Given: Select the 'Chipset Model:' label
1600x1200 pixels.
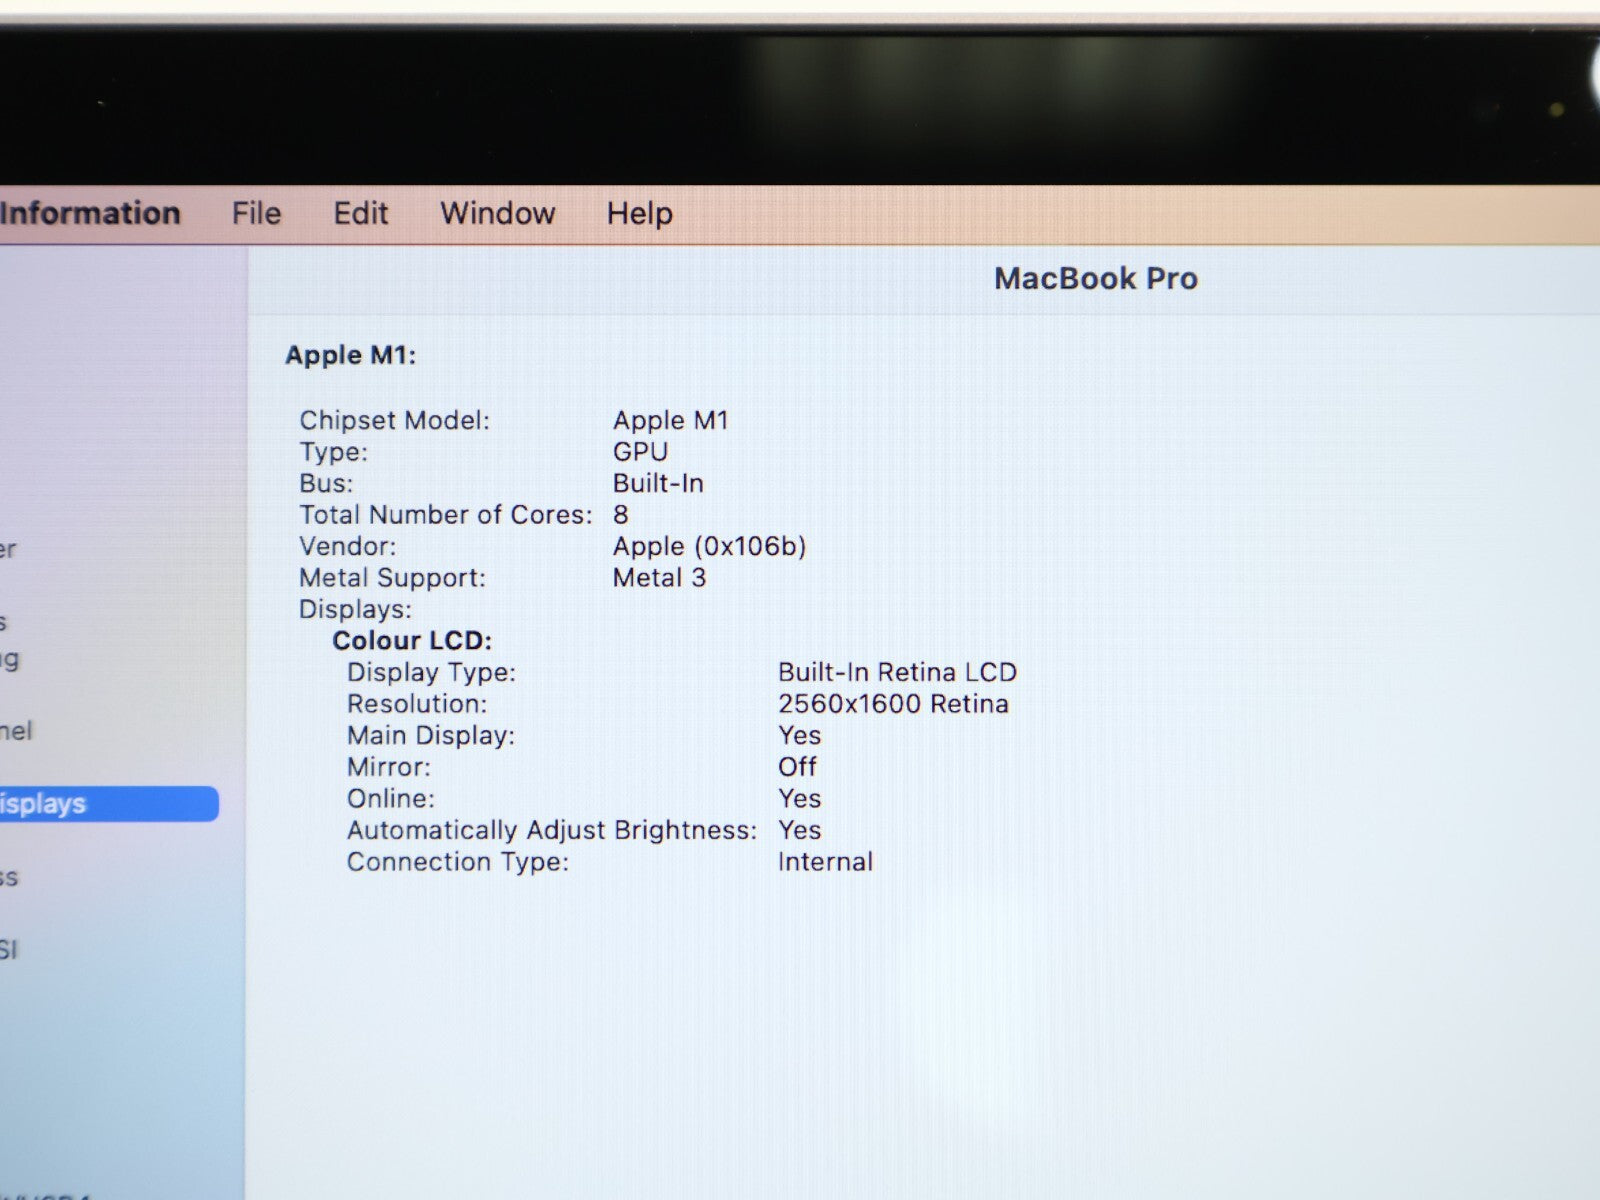Looking at the screenshot, I should pyautogui.click(x=394, y=420).
